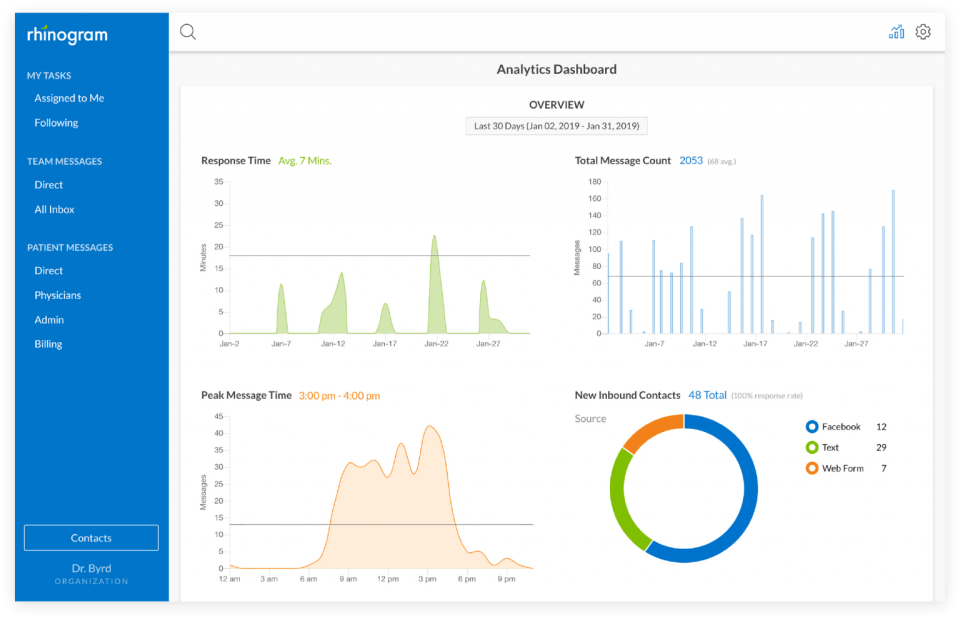This screenshot has width=960, height=619.
Task: Click the Total Message Count title
Action: pyautogui.click(x=623, y=160)
